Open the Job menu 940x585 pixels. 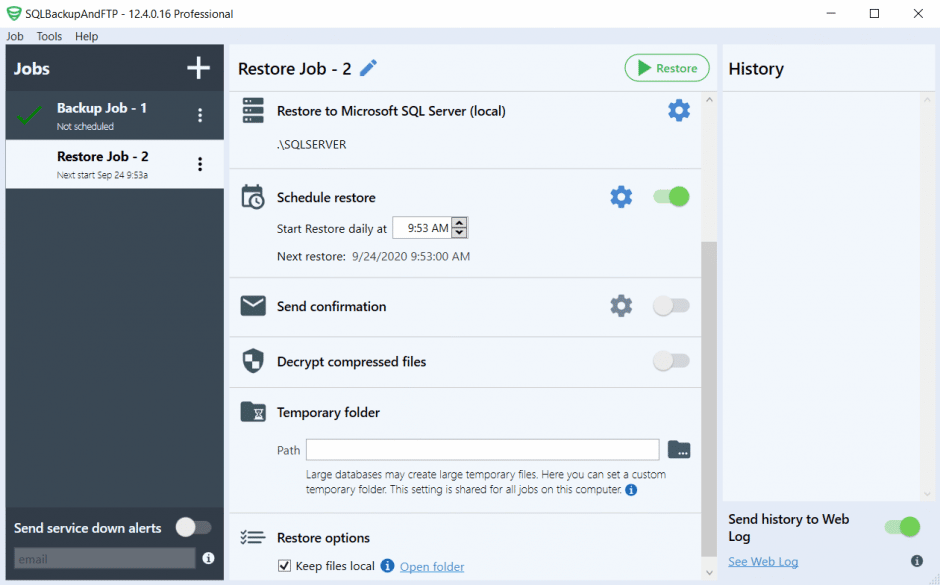pos(15,36)
